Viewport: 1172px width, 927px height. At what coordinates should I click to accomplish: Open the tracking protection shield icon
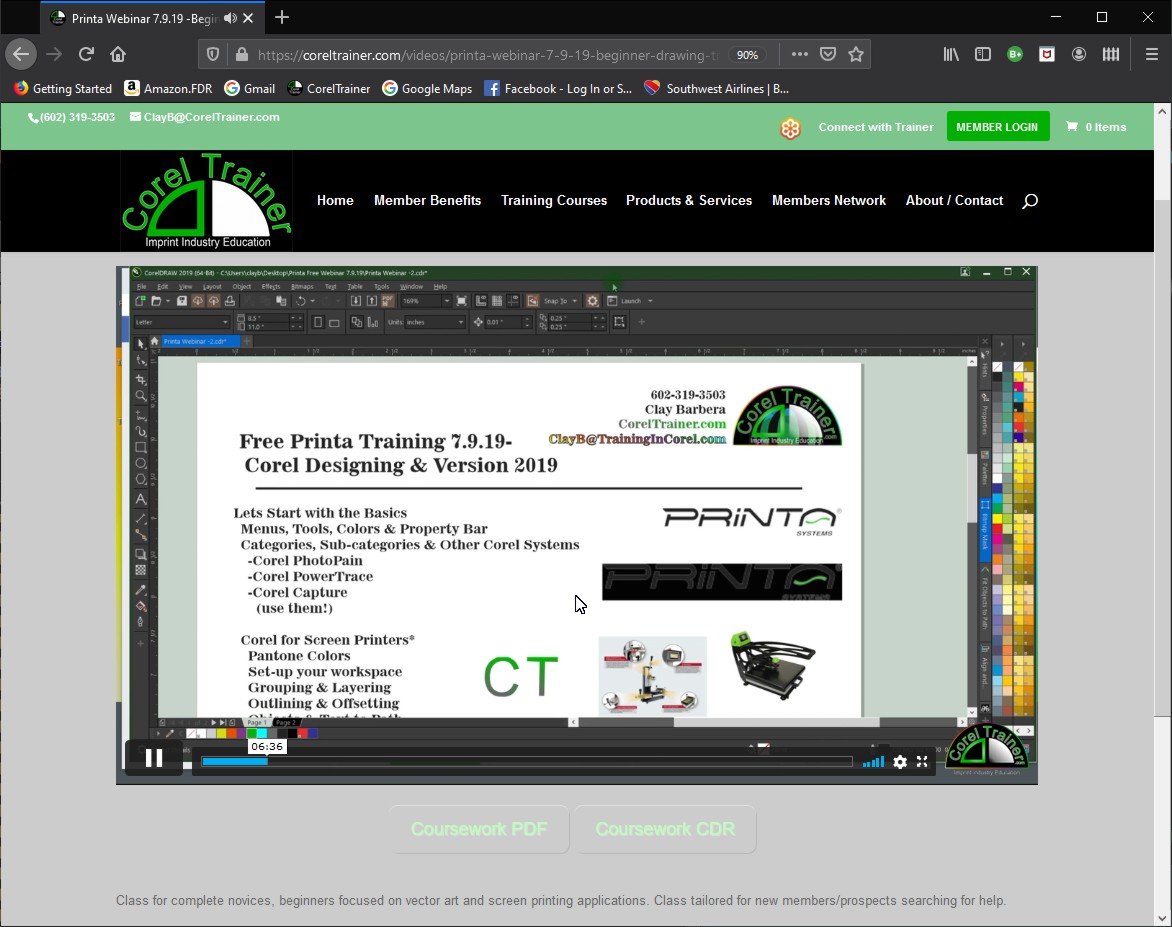(x=213, y=55)
